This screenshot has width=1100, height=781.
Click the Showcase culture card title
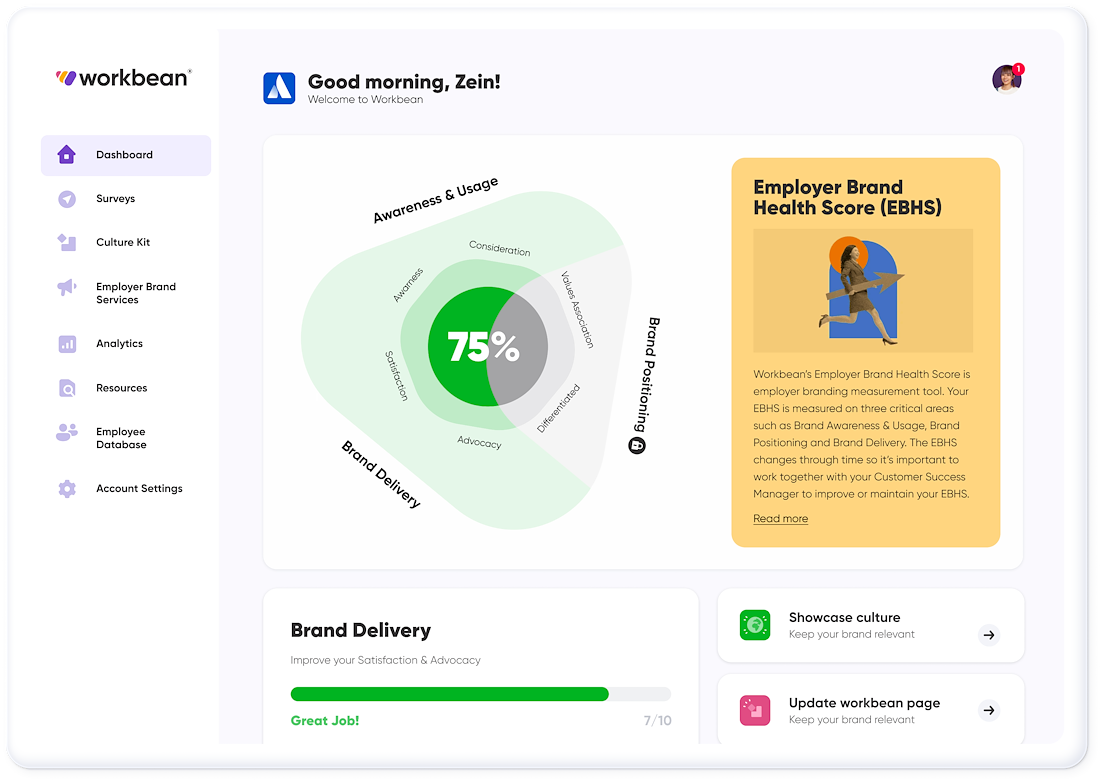(844, 618)
